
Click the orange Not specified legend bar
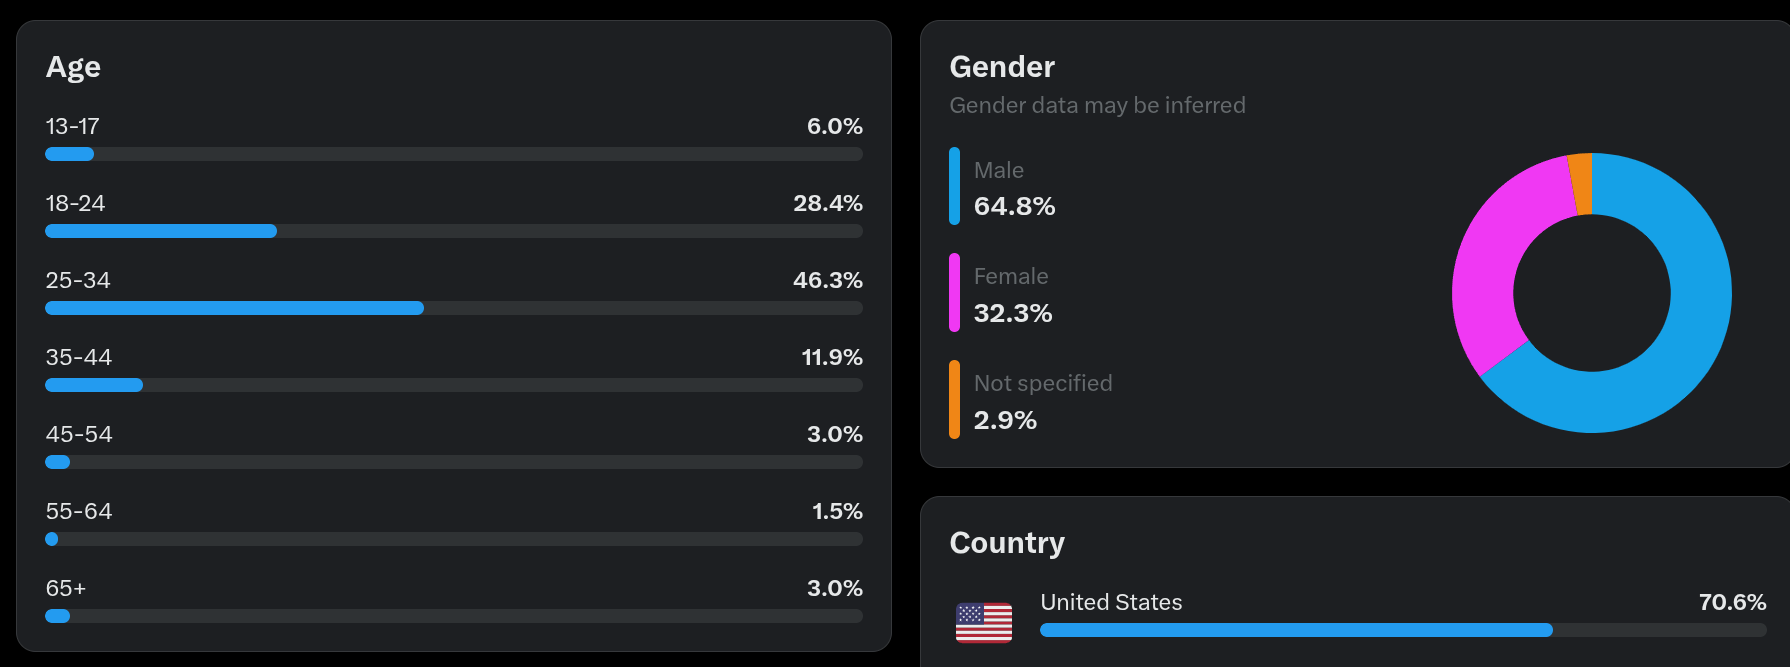tap(954, 399)
